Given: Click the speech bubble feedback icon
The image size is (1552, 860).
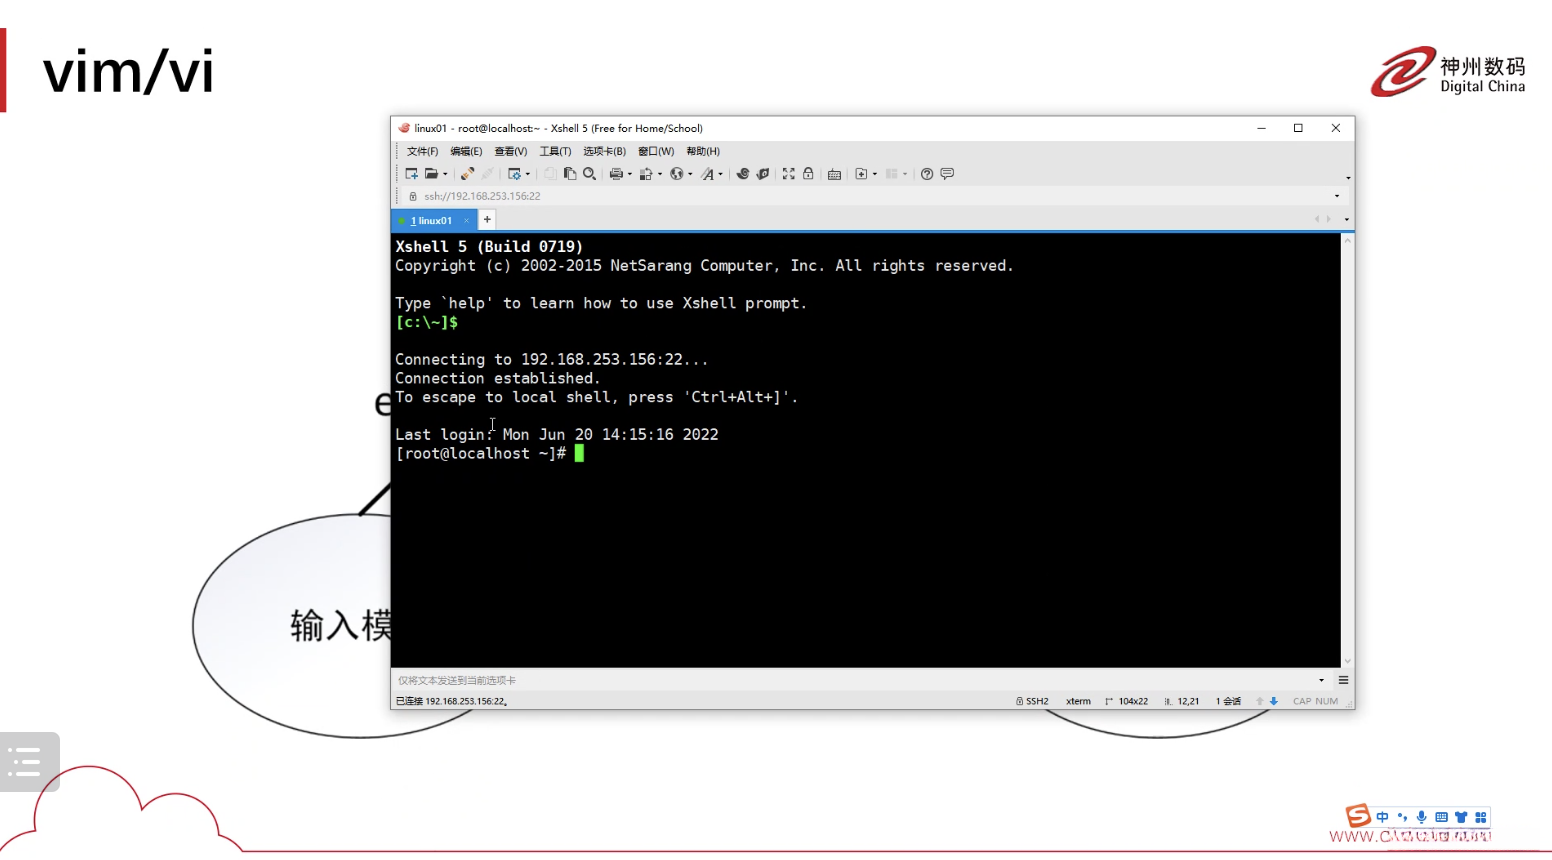Looking at the screenshot, I should [947, 174].
